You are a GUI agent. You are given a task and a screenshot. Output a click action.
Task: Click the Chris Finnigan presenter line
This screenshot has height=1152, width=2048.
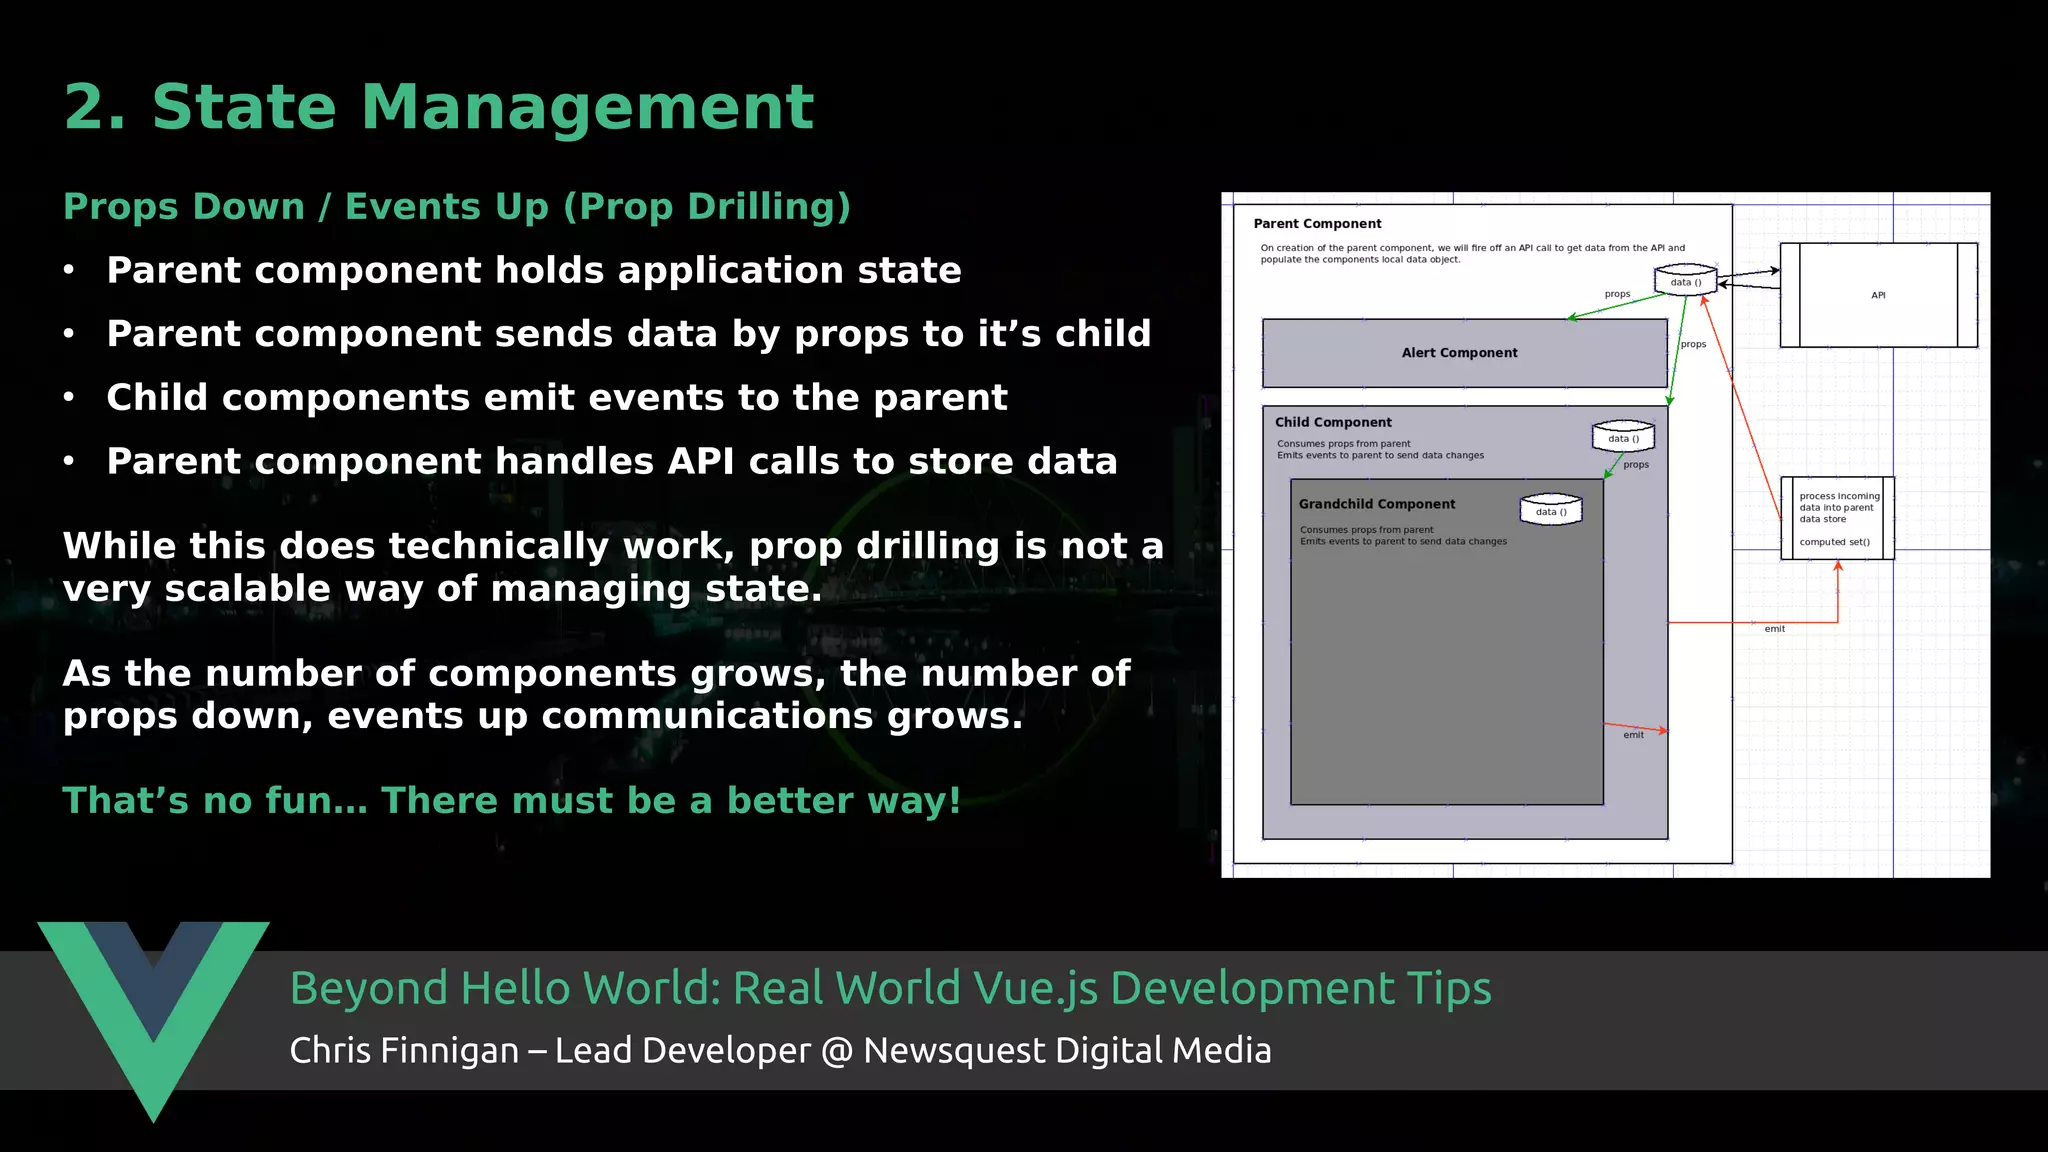coord(780,1050)
